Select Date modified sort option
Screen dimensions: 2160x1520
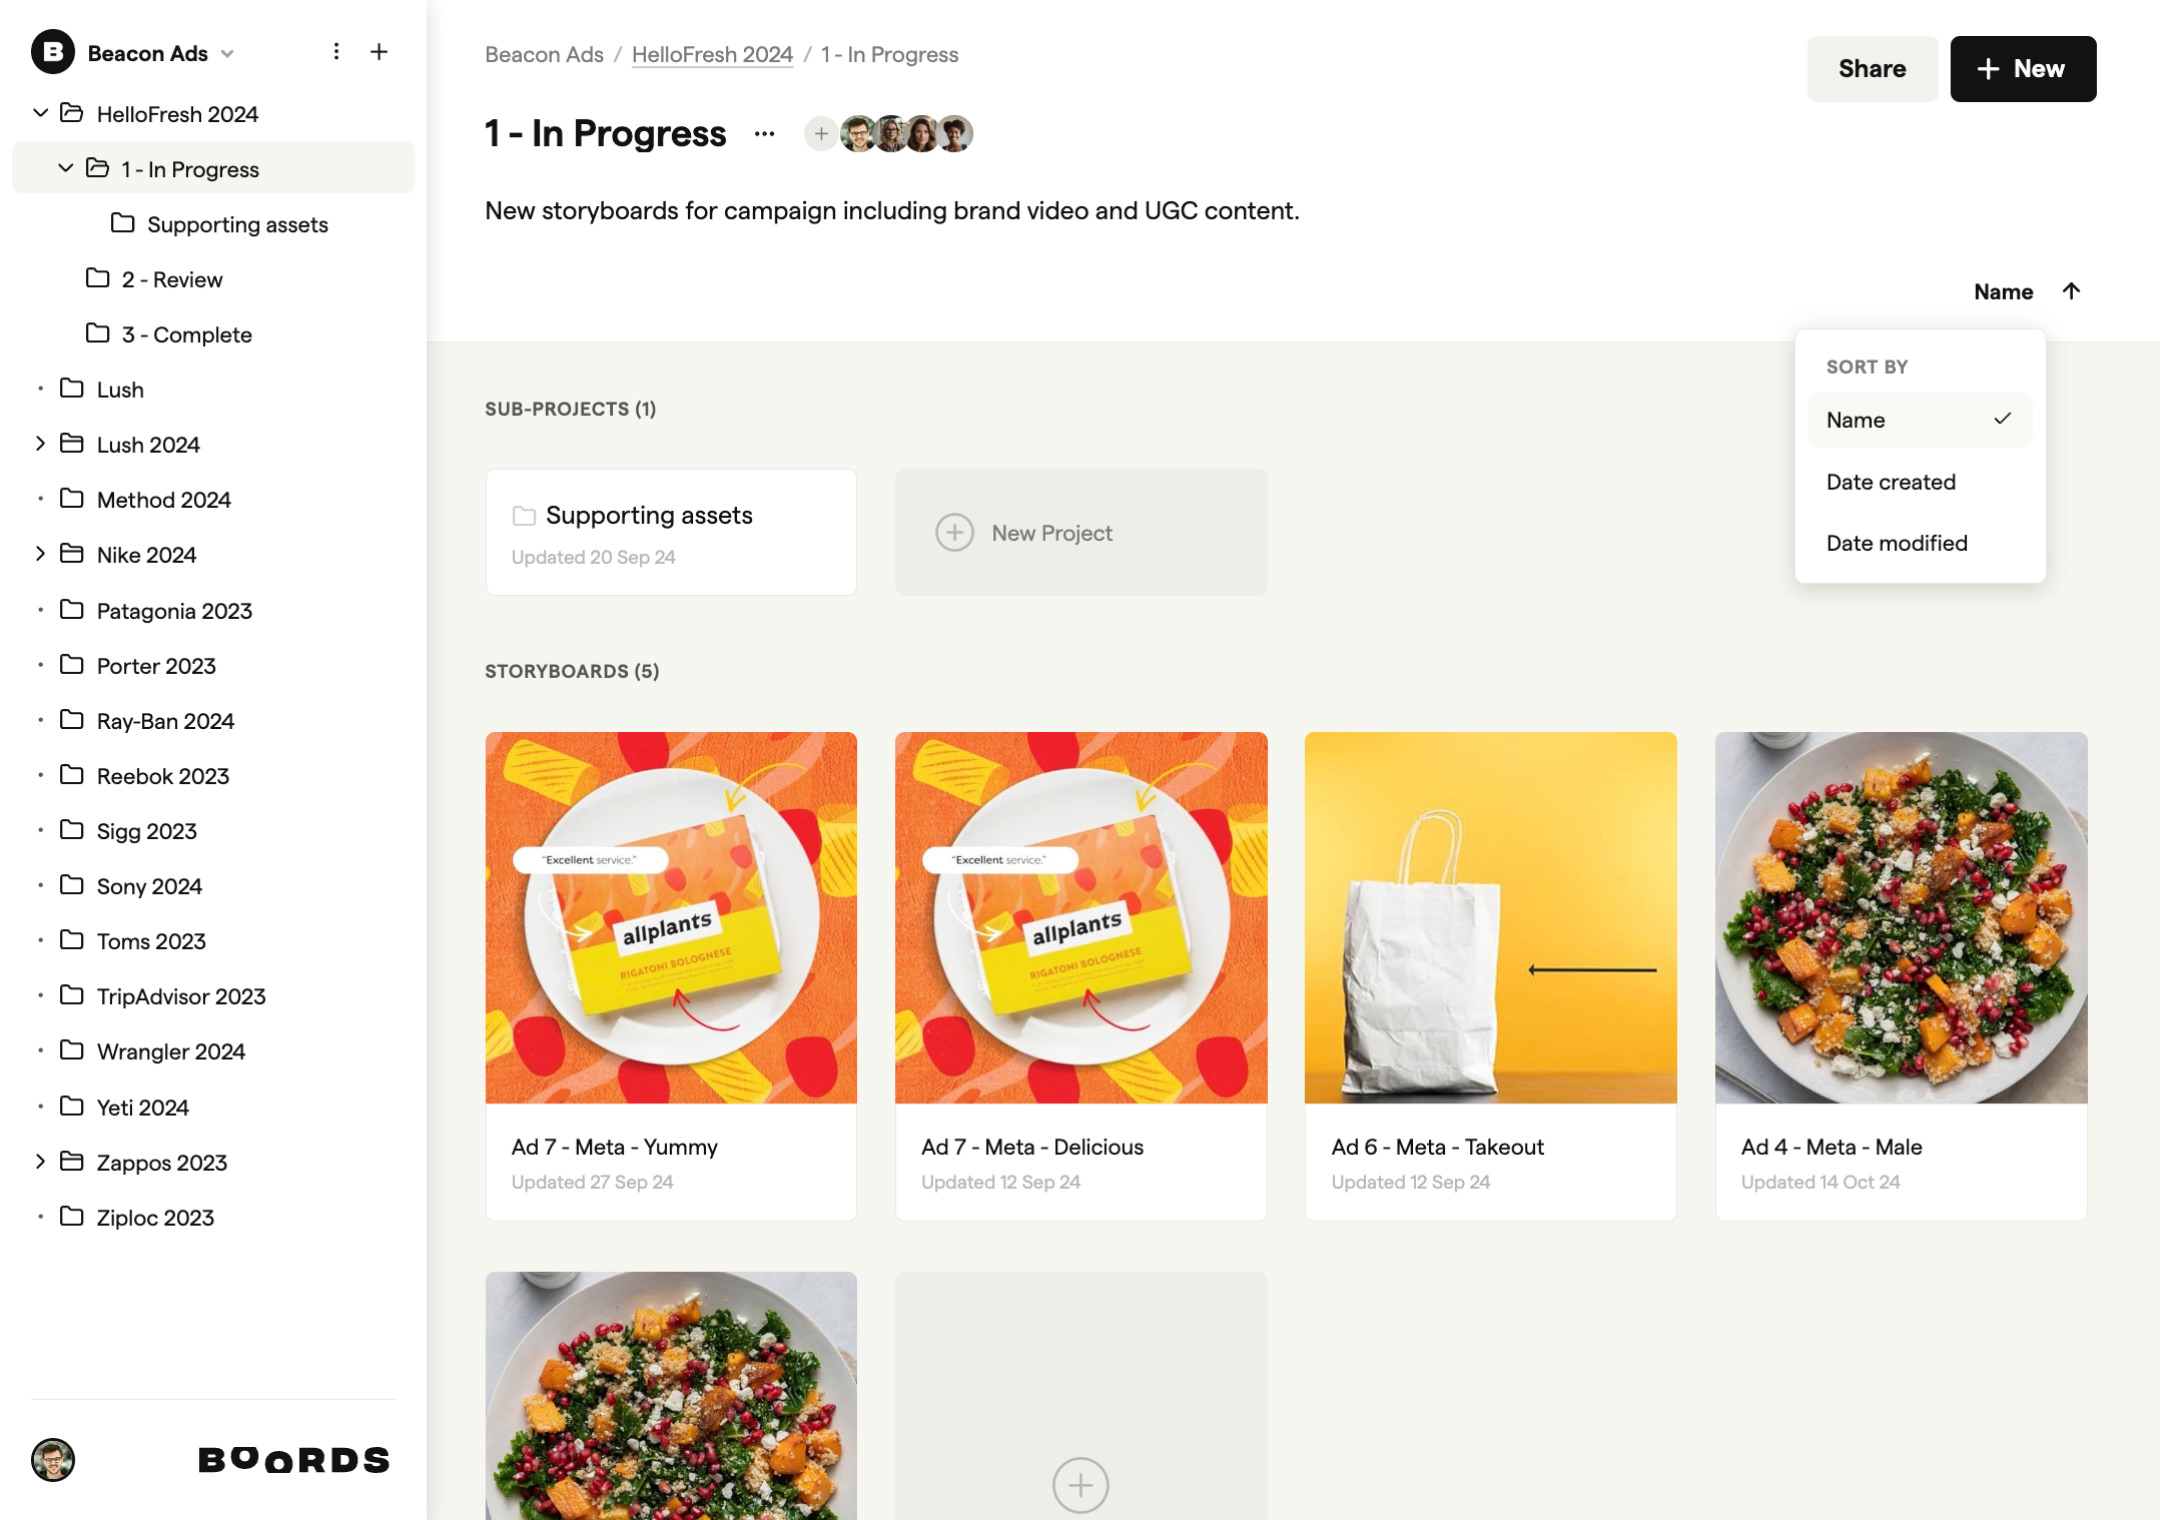point(1897,543)
